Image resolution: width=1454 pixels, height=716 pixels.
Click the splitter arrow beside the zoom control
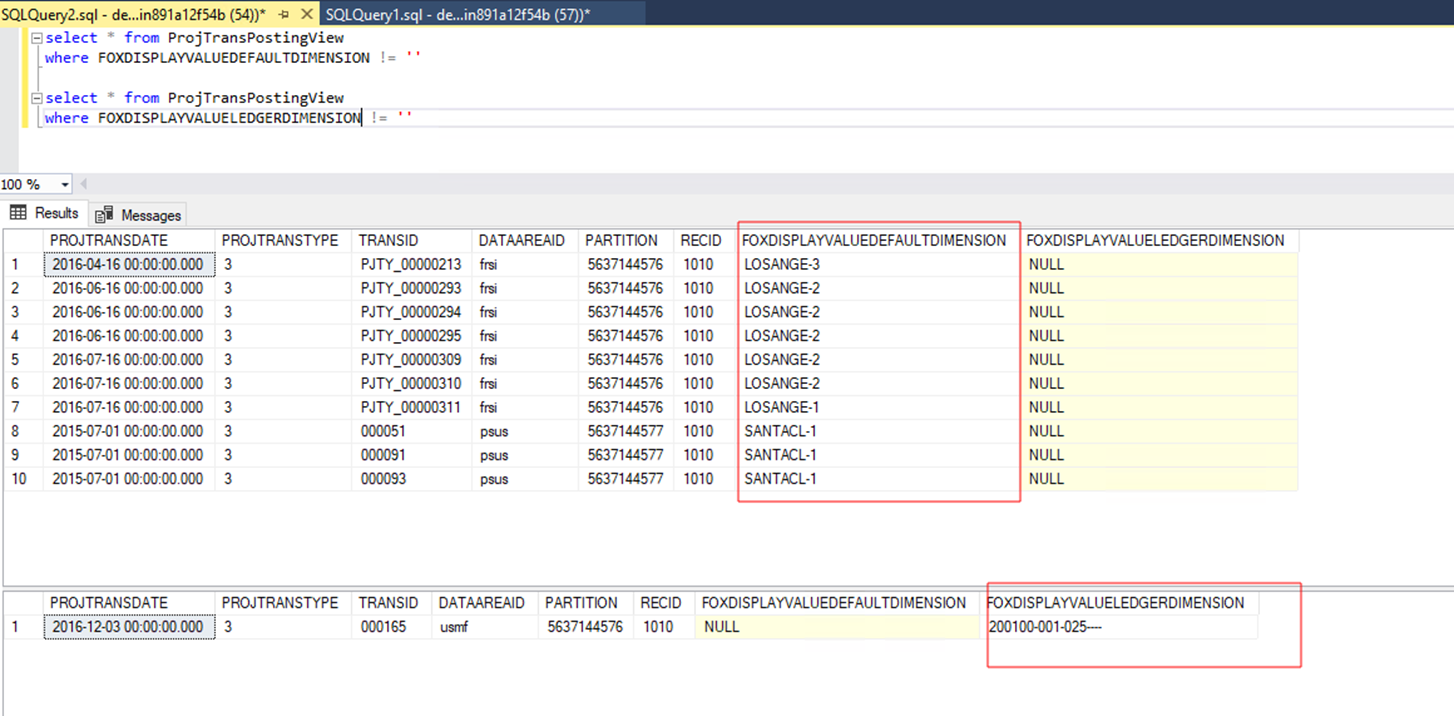point(83,183)
